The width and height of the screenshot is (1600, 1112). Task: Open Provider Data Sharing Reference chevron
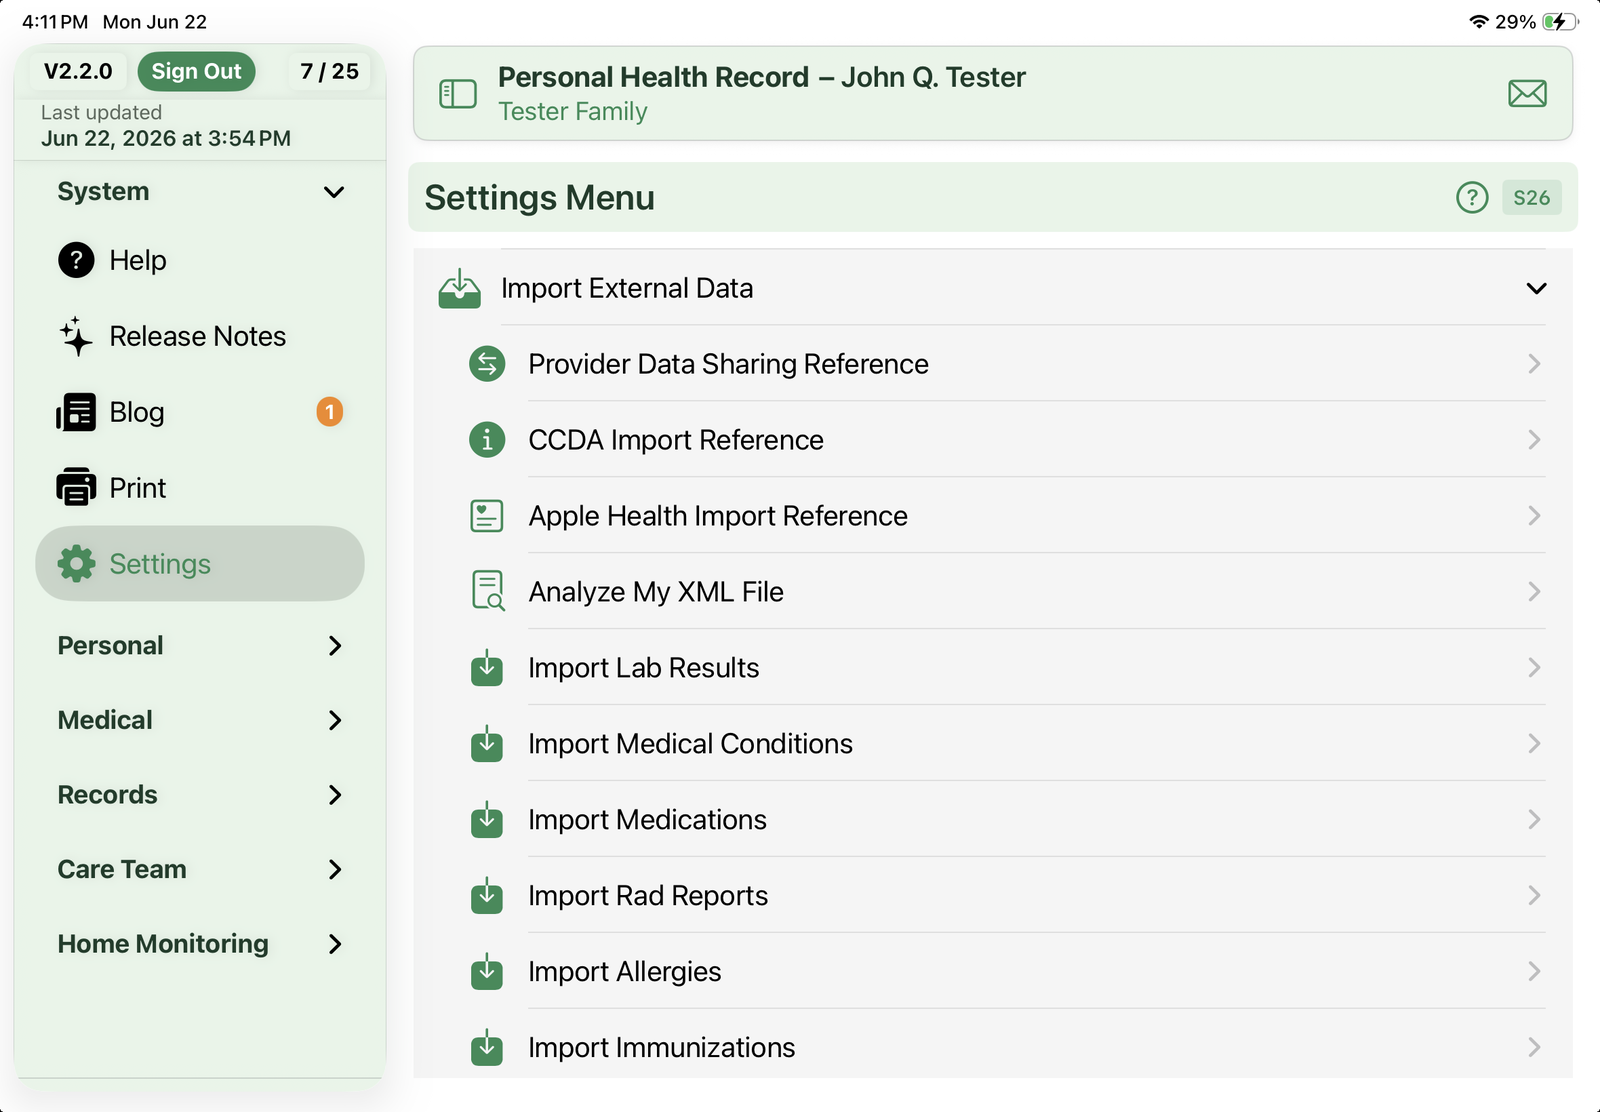tap(1534, 364)
